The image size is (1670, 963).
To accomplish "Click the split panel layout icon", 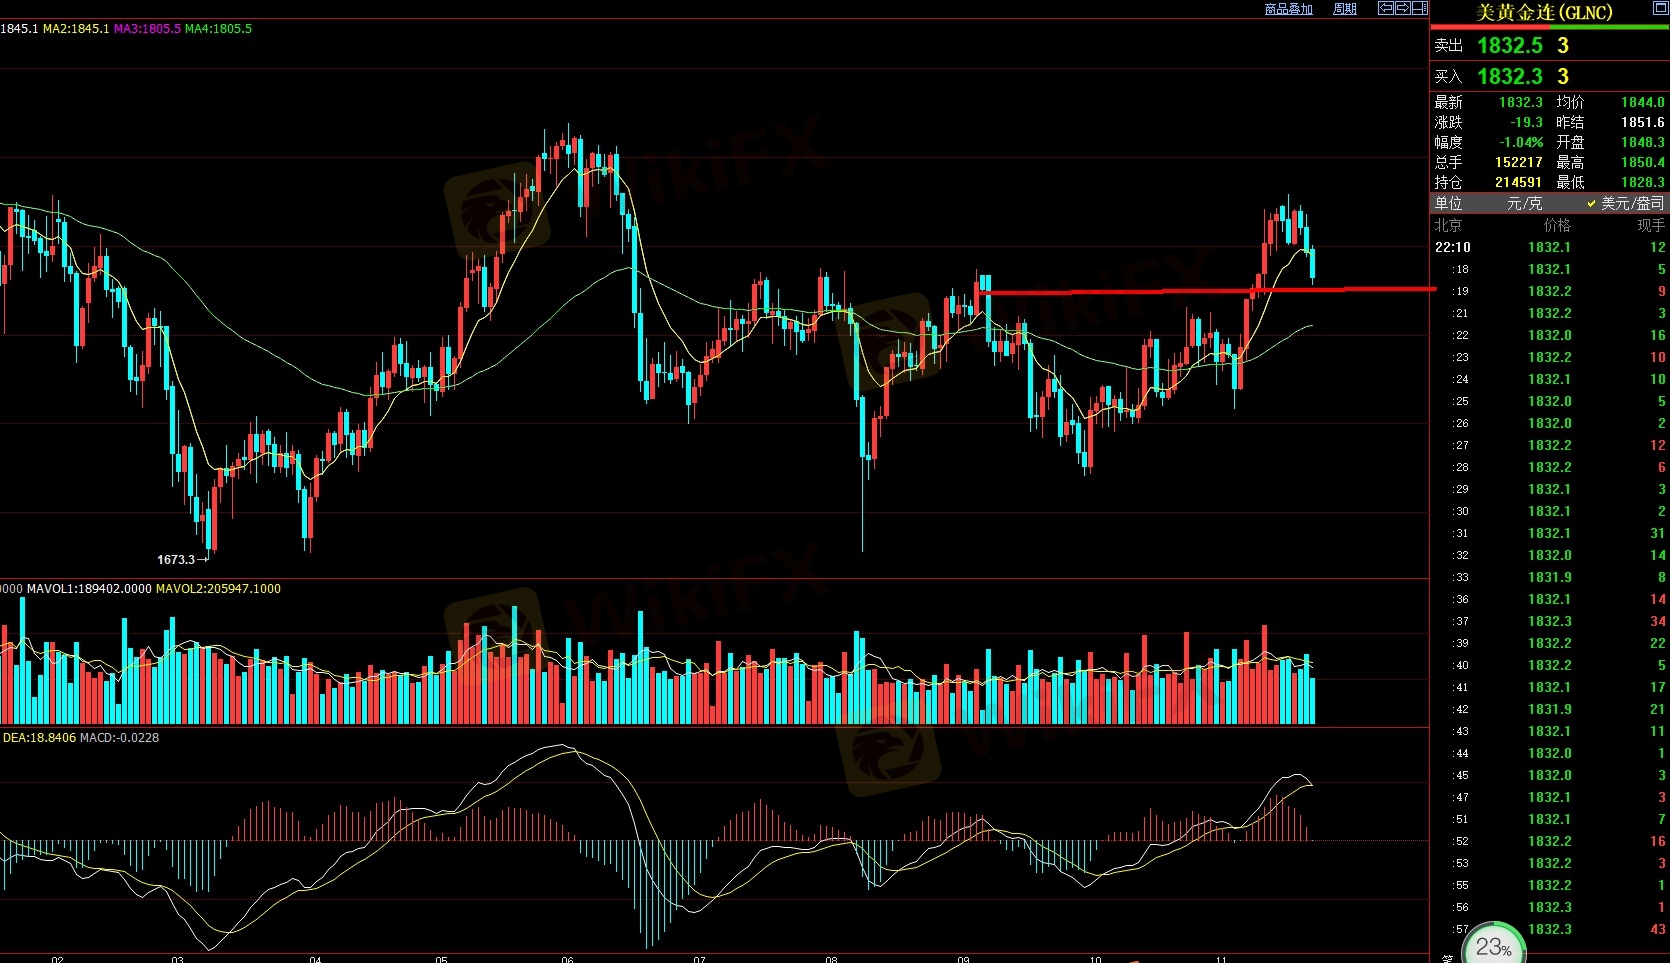I will [x=1419, y=8].
